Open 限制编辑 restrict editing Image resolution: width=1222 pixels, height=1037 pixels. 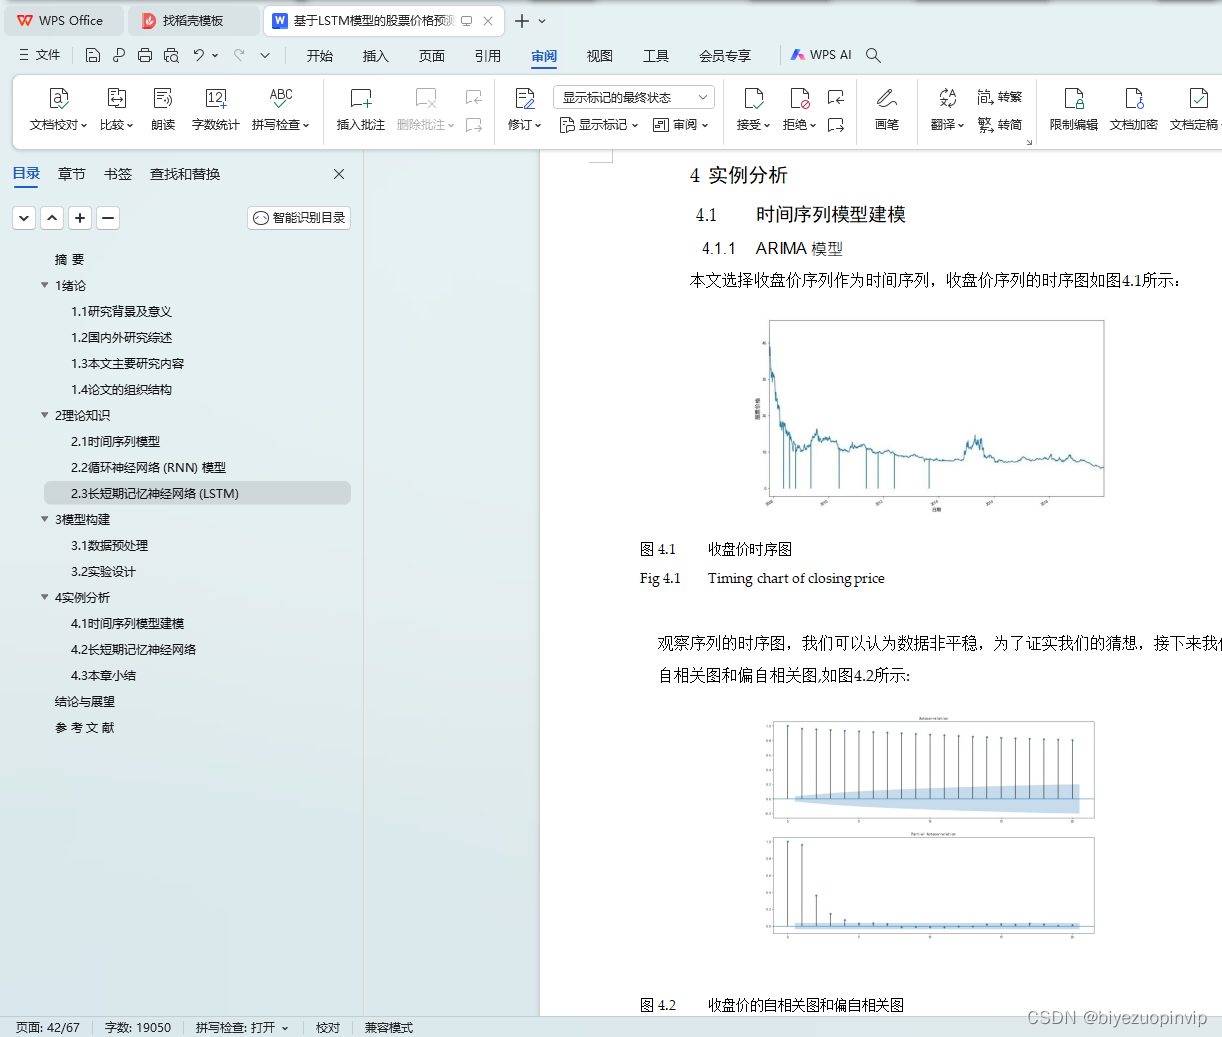pos(1074,110)
